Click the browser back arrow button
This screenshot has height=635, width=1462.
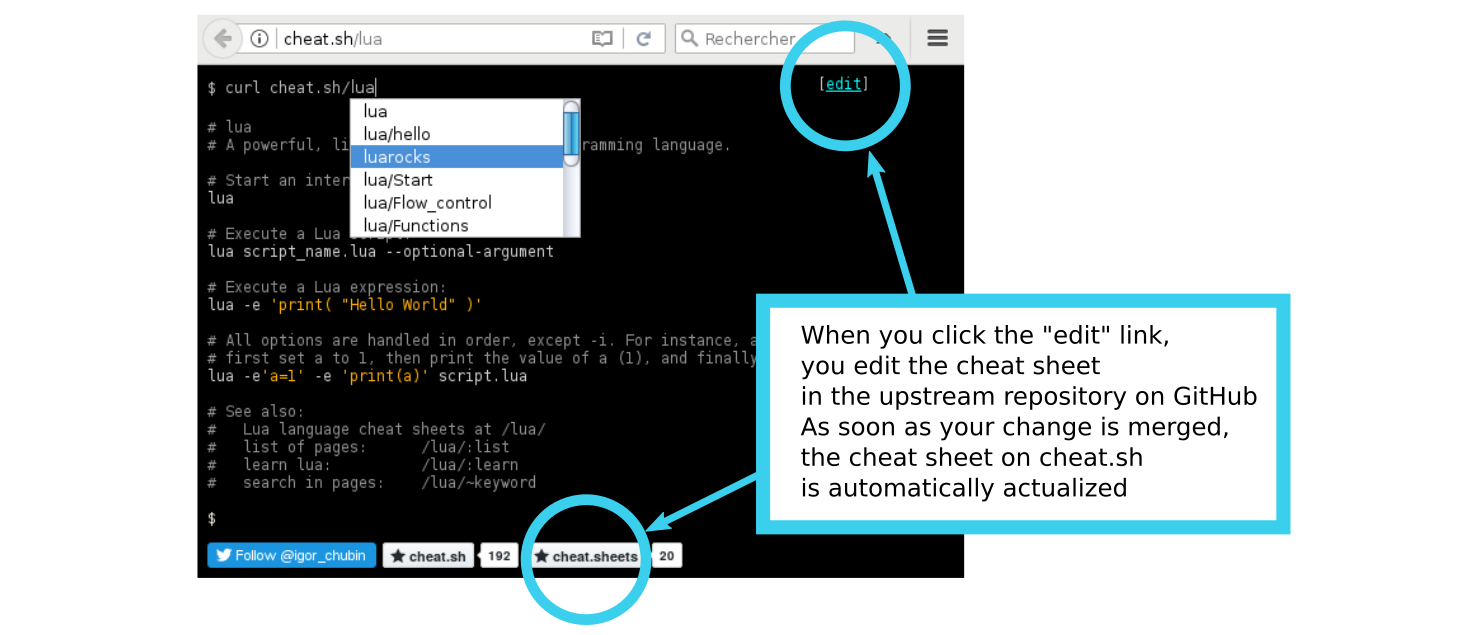click(x=222, y=39)
